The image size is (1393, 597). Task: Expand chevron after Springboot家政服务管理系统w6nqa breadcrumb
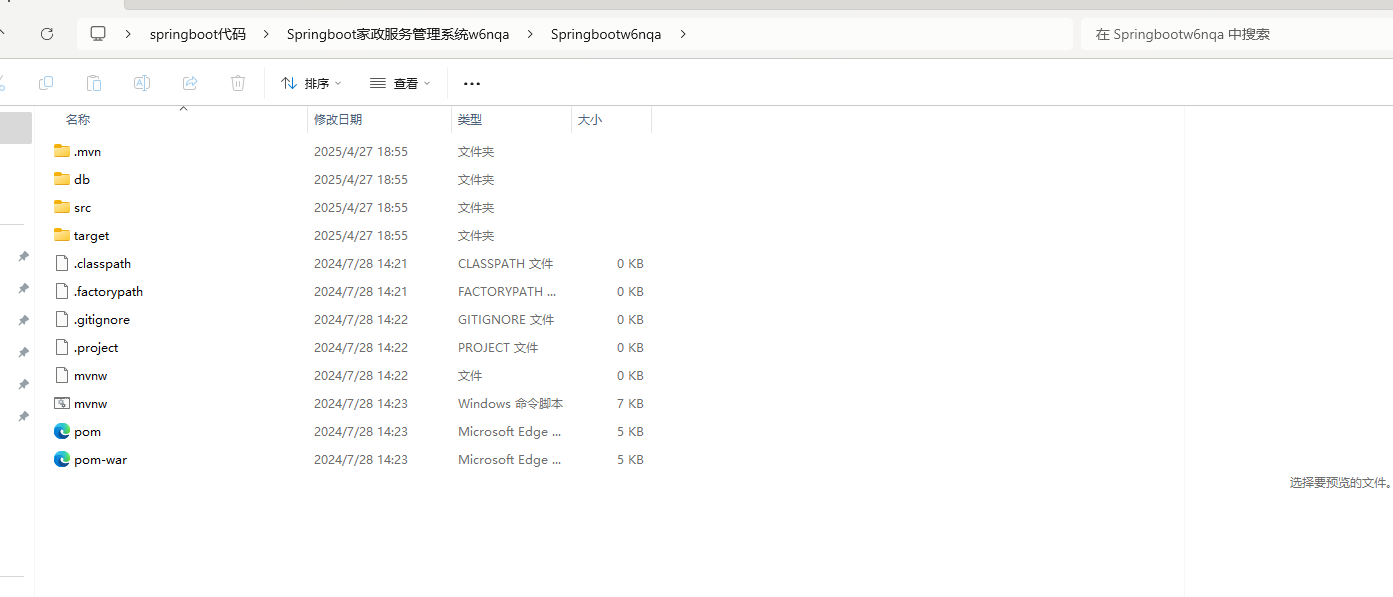[x=530, y=34]
